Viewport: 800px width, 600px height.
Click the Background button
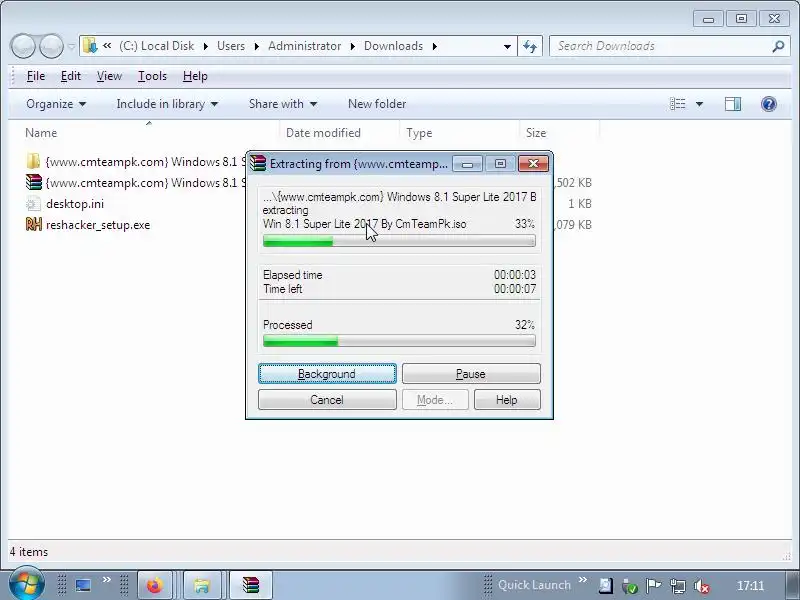click(x=327, y=373)
